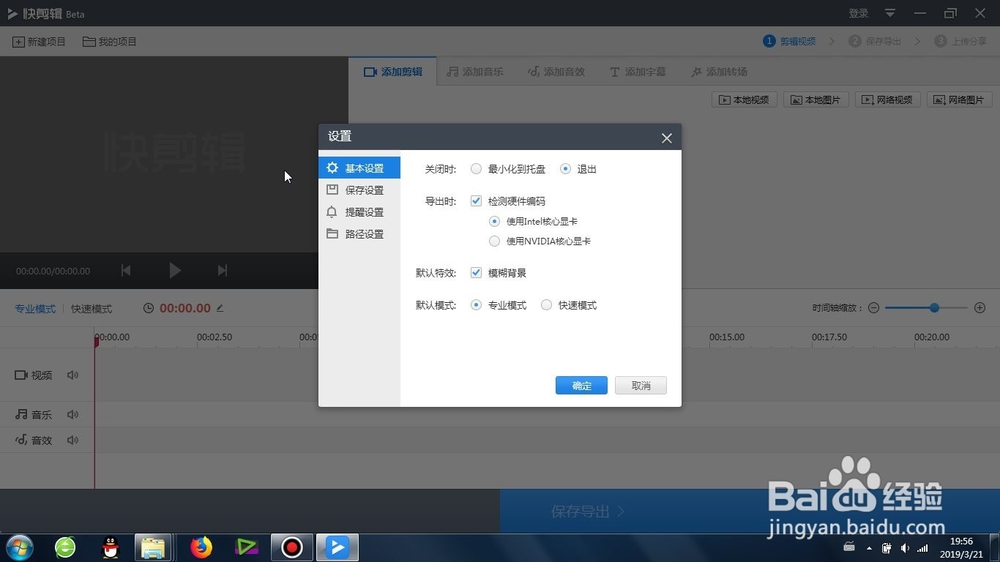Screen dimensions: 1000x562
Task: Click the 音效 track icon
Action: coord(21,440)
